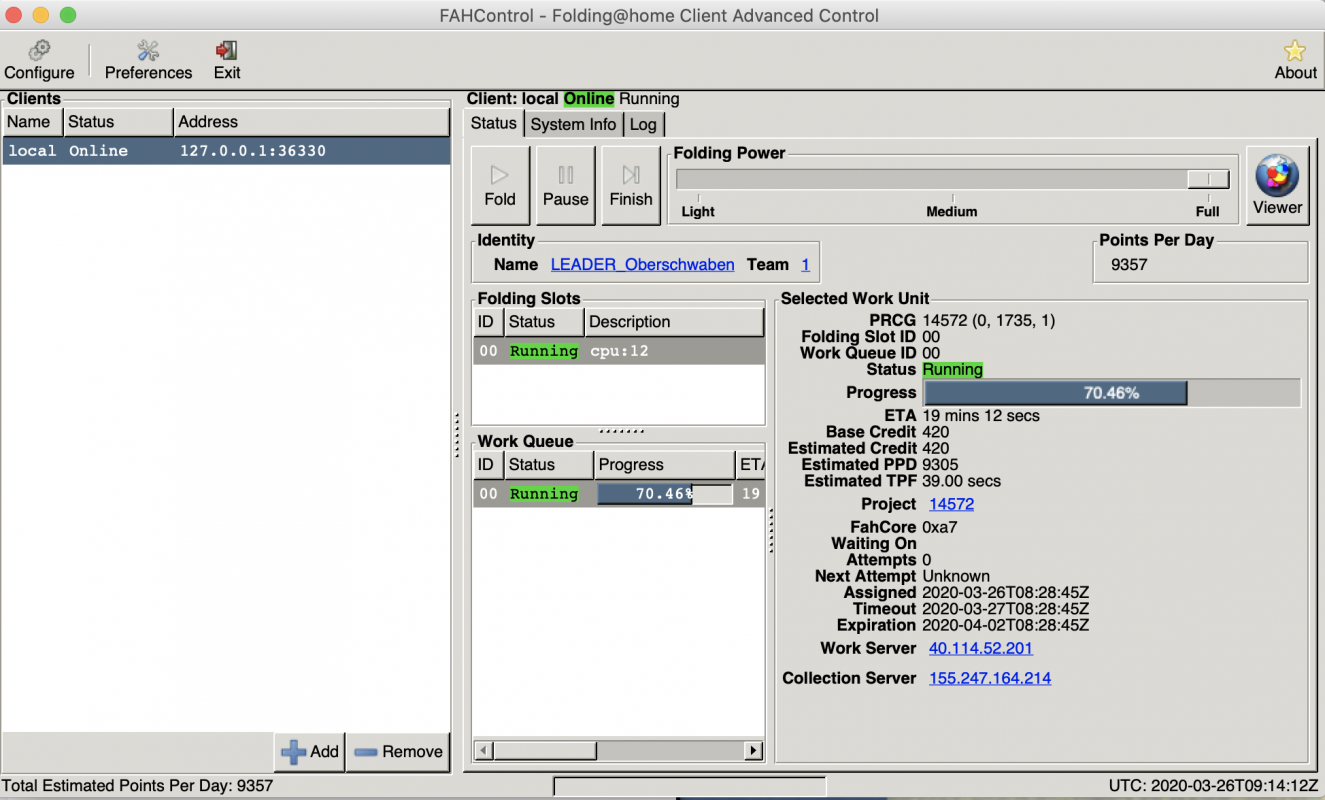Open project 14572 link

coord(951,504)
